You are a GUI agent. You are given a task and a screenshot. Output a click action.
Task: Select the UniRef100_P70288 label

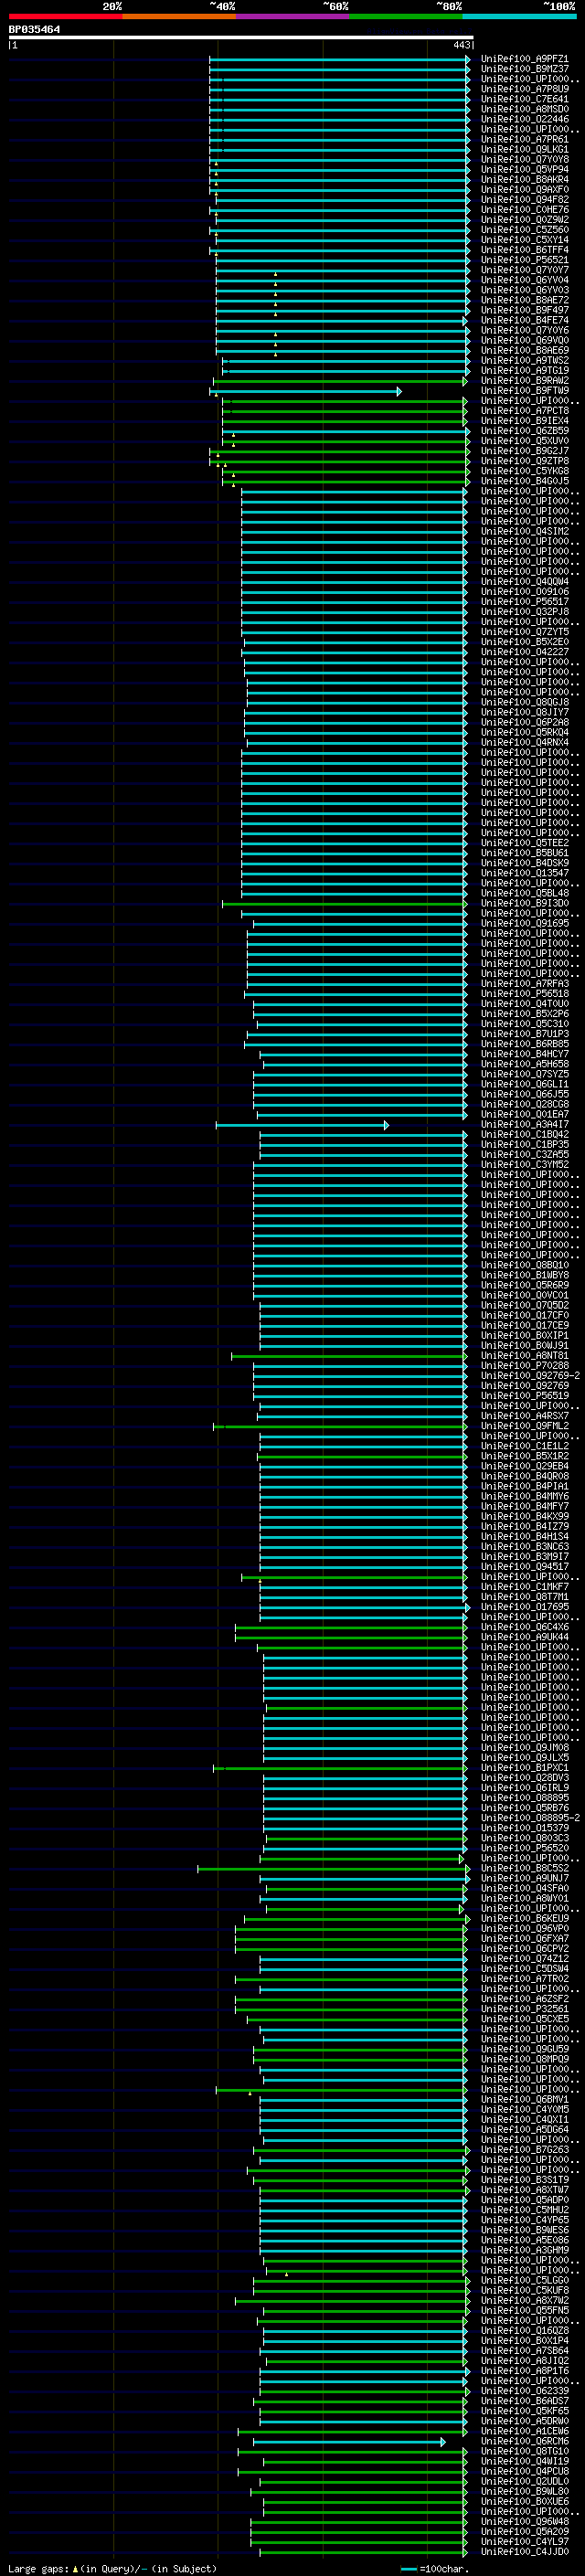[524, 1366]
